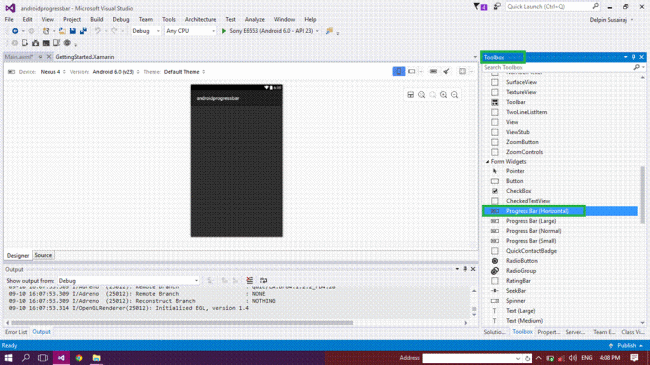
Task: Click the Search Toolbox input field
Action: point(558,68)
